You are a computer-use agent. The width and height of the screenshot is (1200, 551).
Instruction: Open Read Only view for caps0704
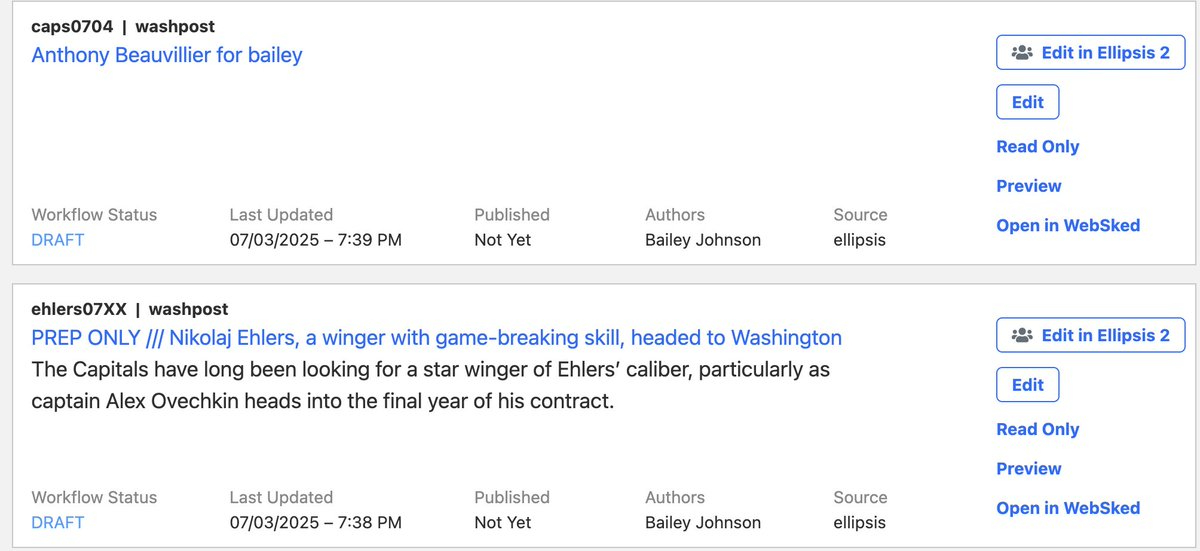[x=1037, y=147]
